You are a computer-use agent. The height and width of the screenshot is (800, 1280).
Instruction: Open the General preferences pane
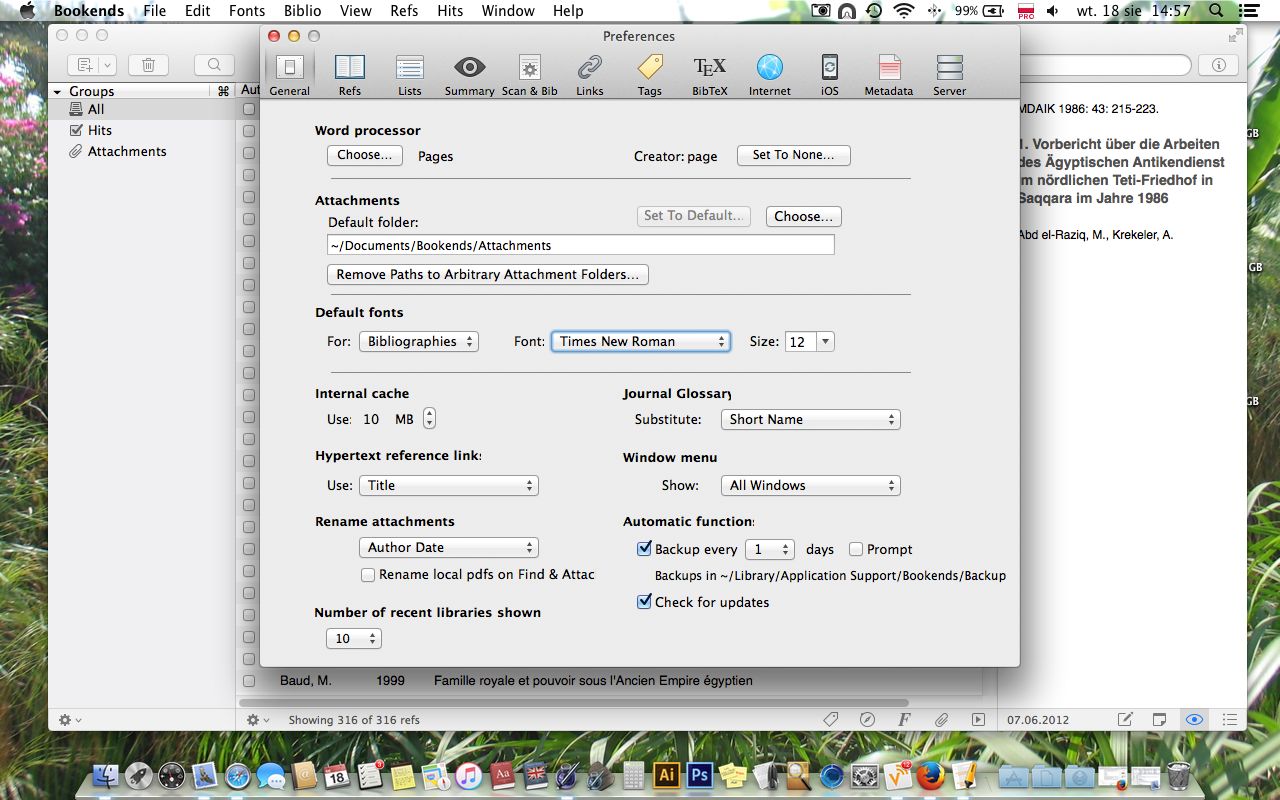coord(289,75)
